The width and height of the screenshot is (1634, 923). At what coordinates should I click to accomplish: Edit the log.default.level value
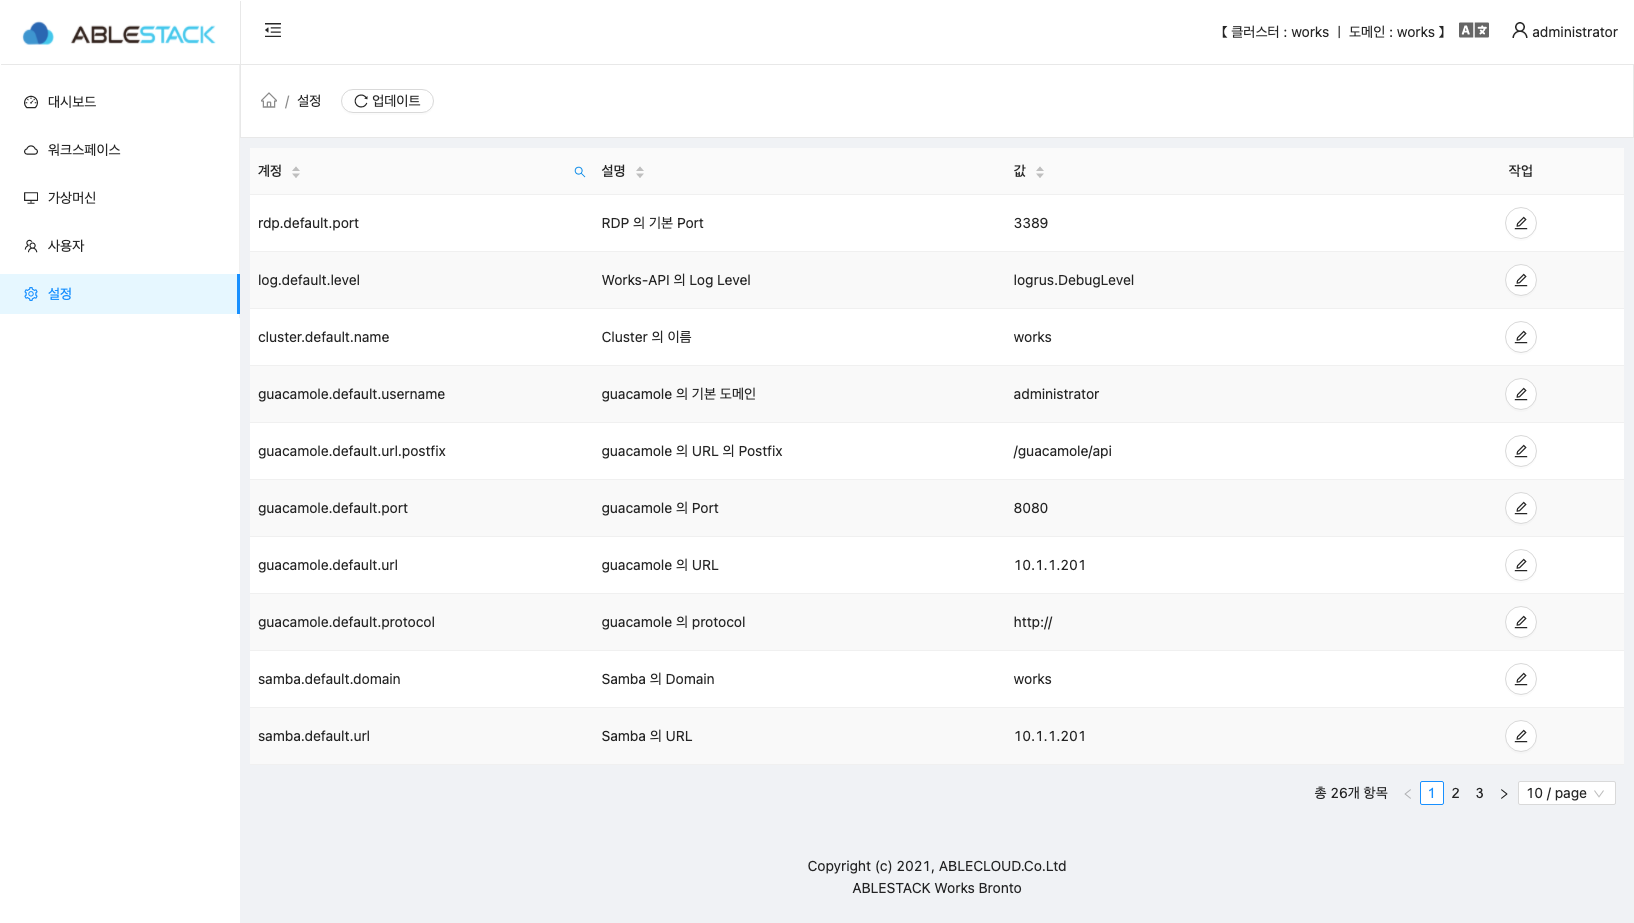pyautogui.click(x=1521, y=280)
